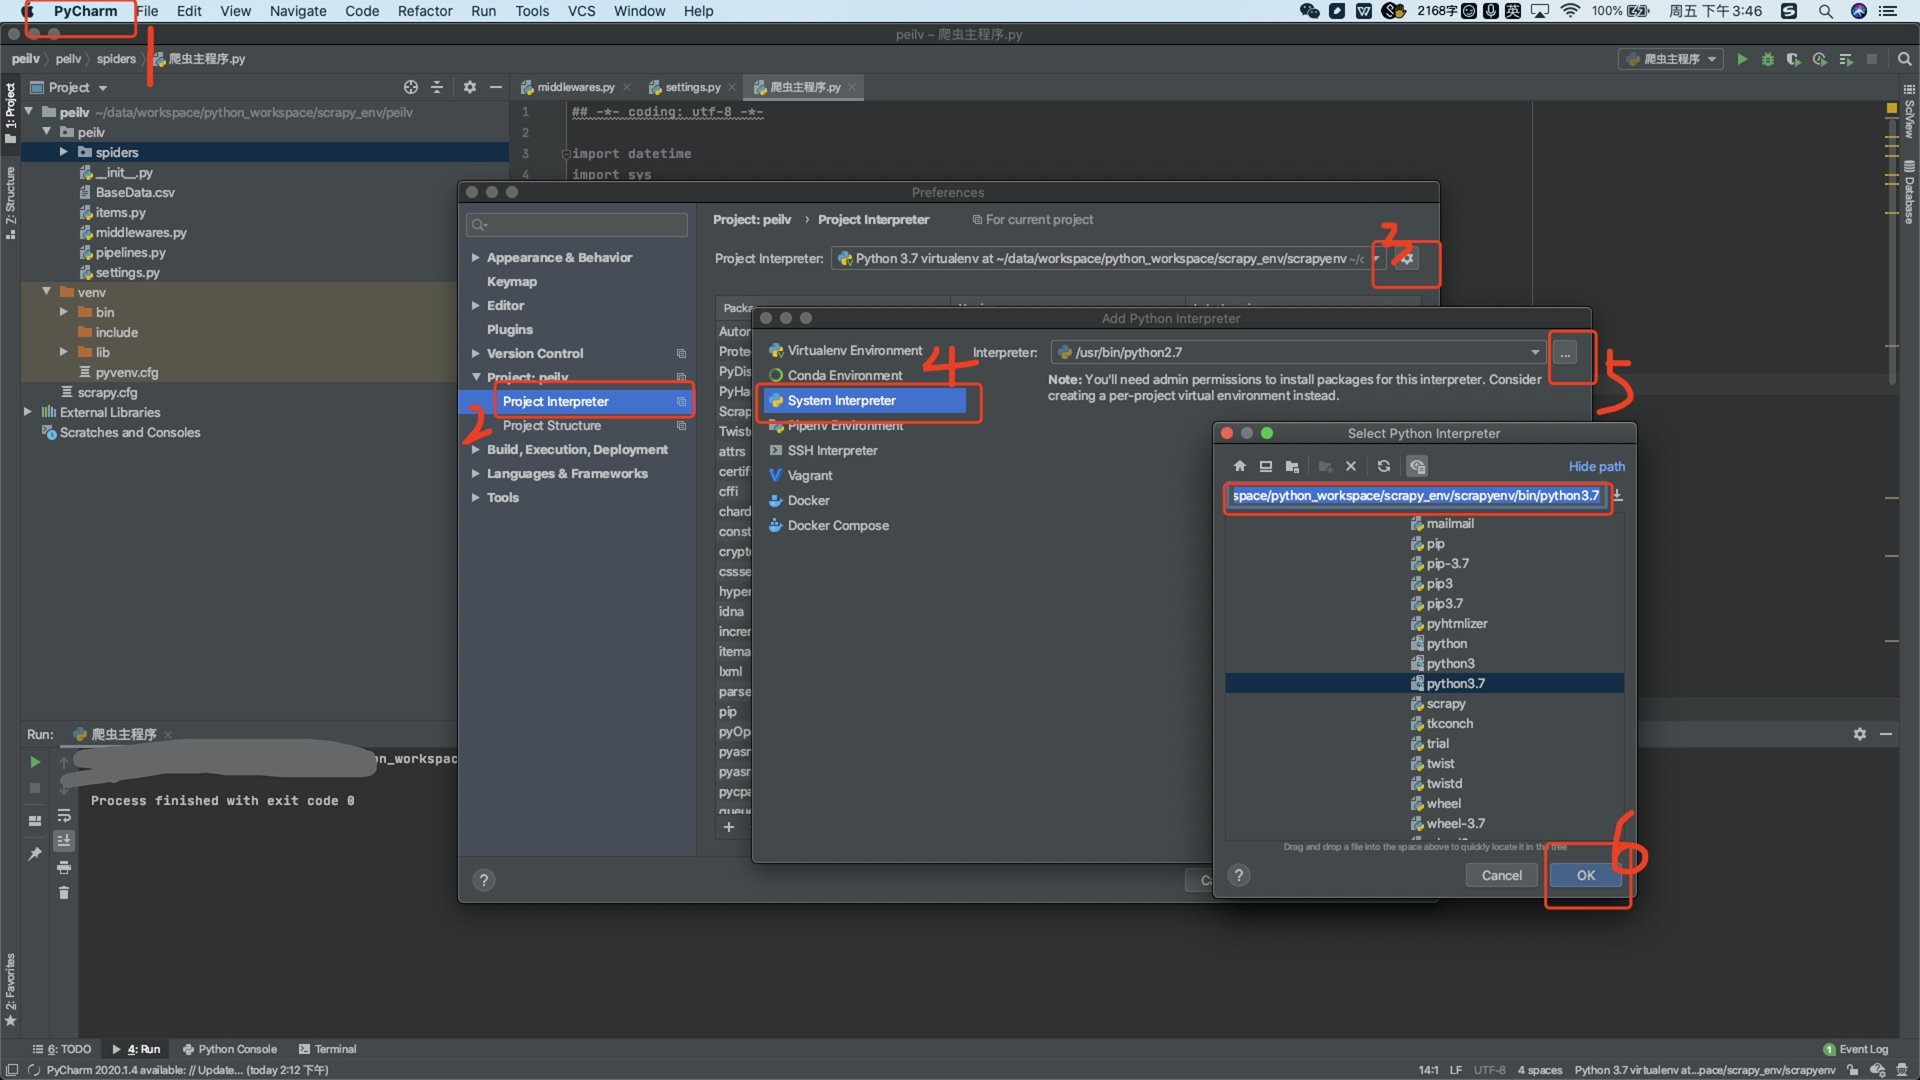Select Conda Environment in interpreter type list
Screen dimensions: 1920x1080
click(844, 376)
